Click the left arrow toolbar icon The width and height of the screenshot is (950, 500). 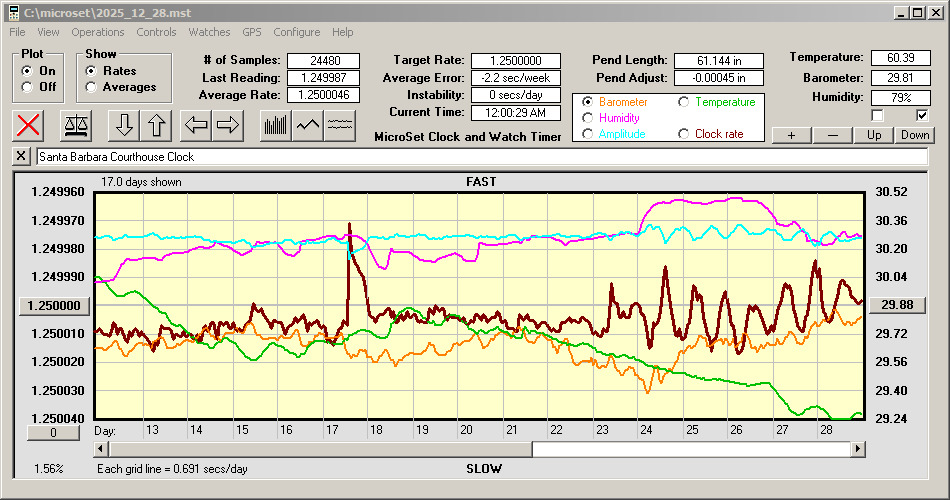click(x=196, y=125)
